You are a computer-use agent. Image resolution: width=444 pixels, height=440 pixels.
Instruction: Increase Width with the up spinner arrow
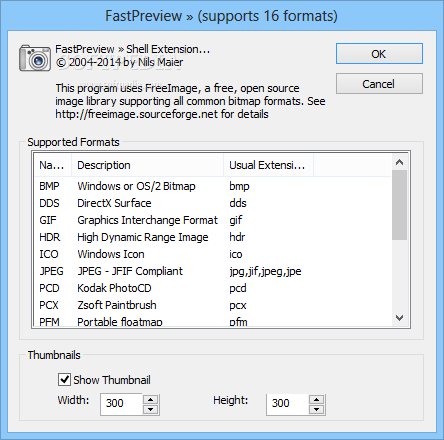point(151,400)
